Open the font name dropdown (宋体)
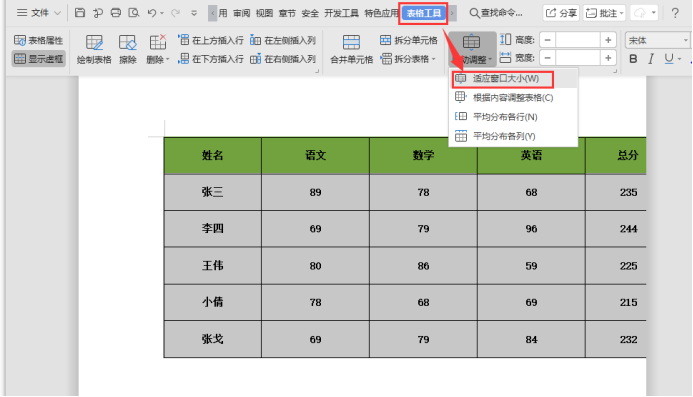 pos(658,40)
